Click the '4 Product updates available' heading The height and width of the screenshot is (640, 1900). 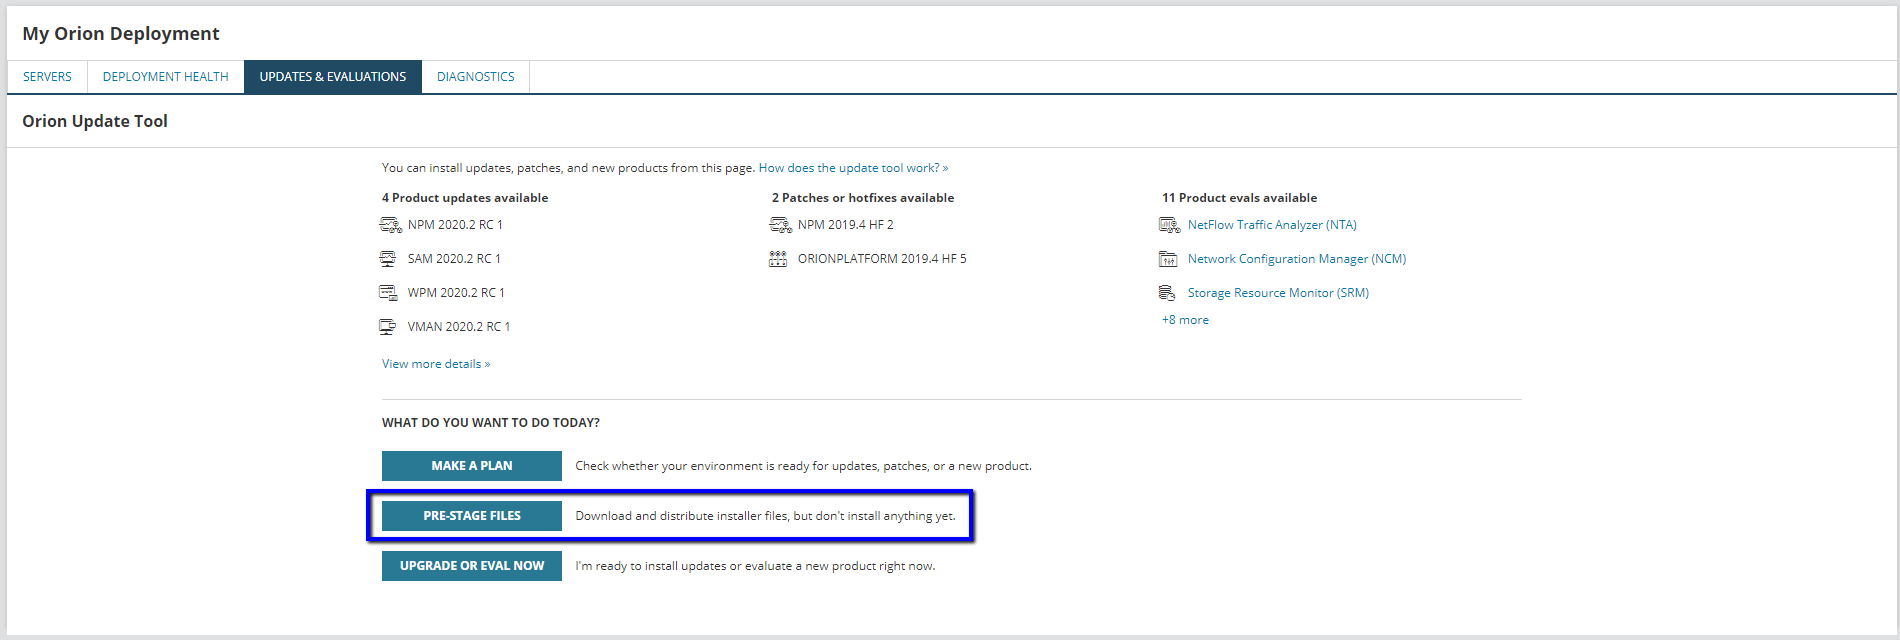465,198
